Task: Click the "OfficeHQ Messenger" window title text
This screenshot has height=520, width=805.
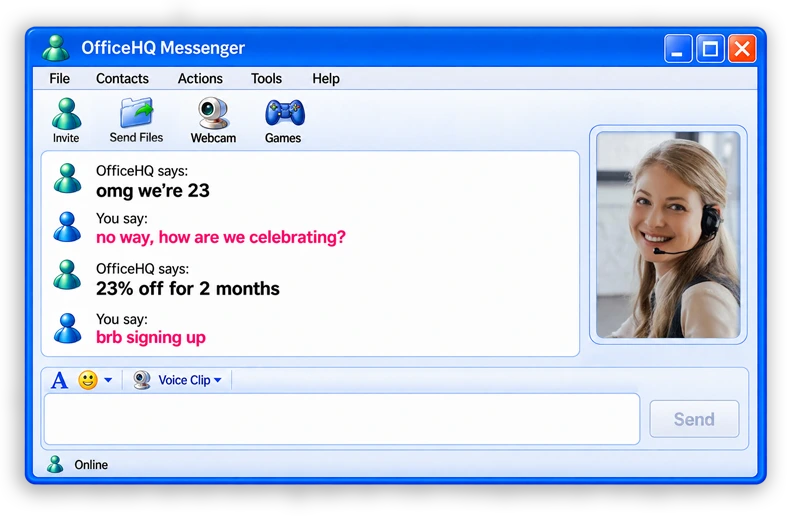Action: coord(163,48)
